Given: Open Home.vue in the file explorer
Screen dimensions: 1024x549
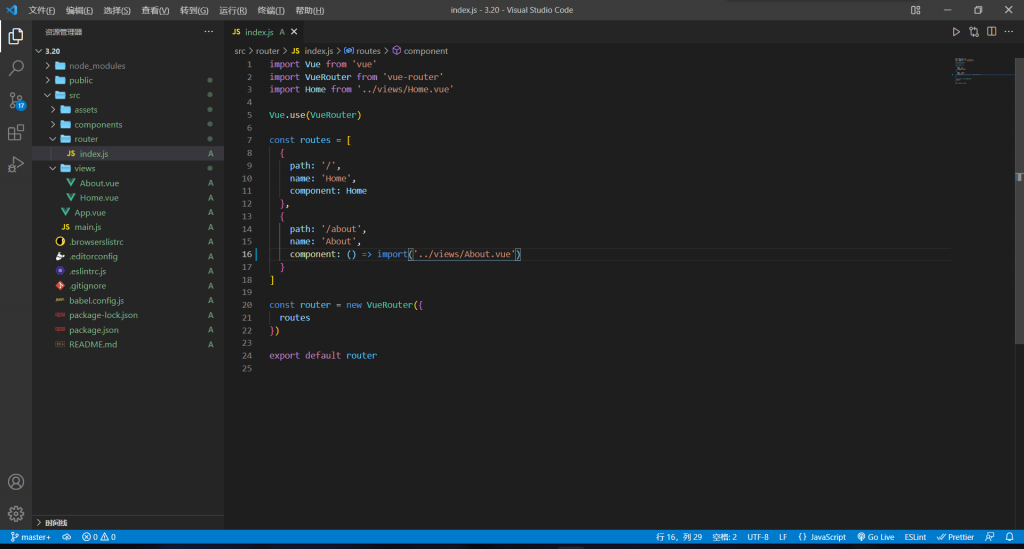Looking at the screenshot, I should [x=99, y=197].
